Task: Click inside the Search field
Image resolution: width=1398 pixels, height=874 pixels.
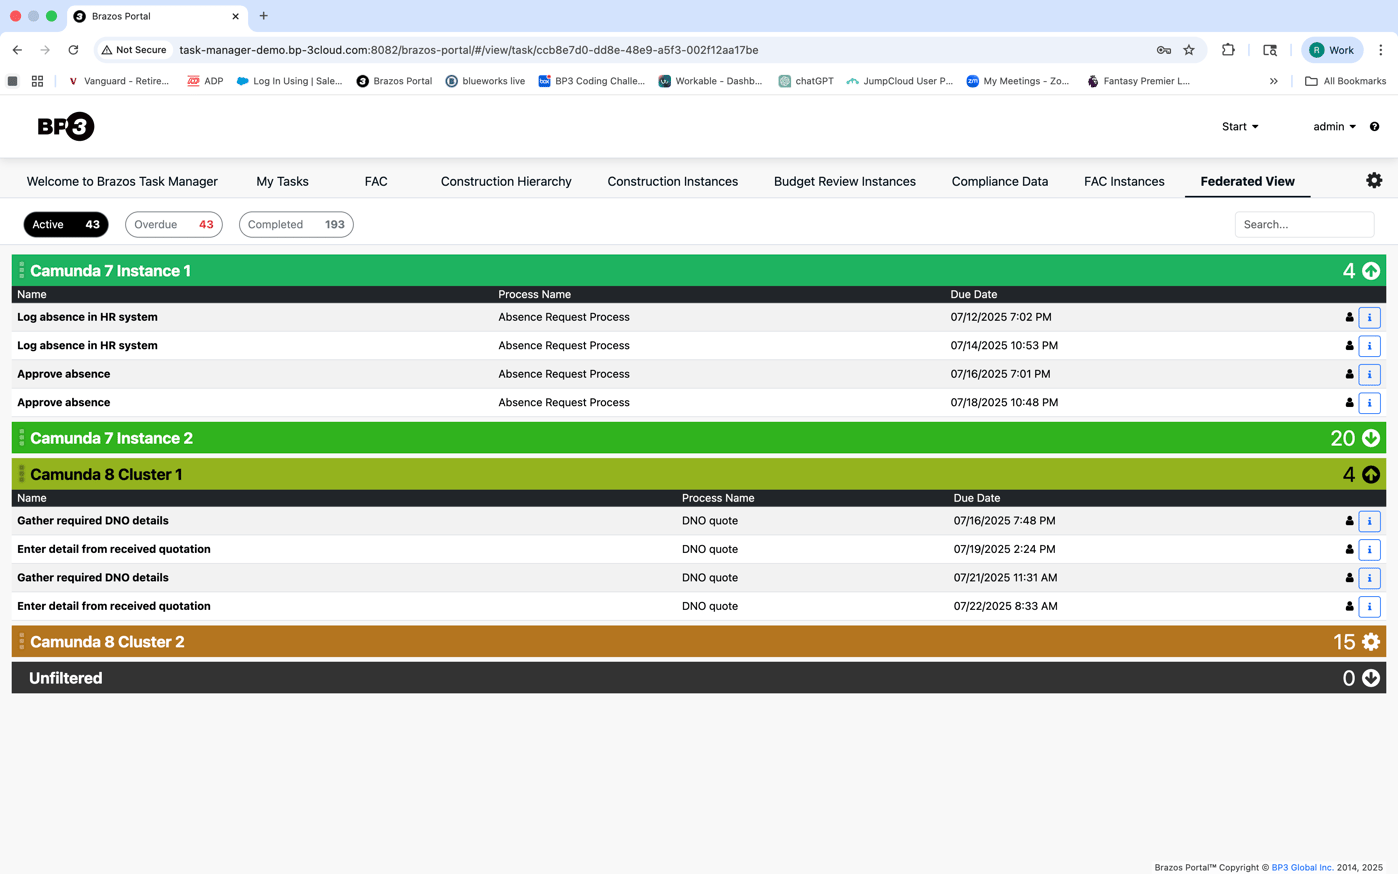Action: (x=1304, y=224)
